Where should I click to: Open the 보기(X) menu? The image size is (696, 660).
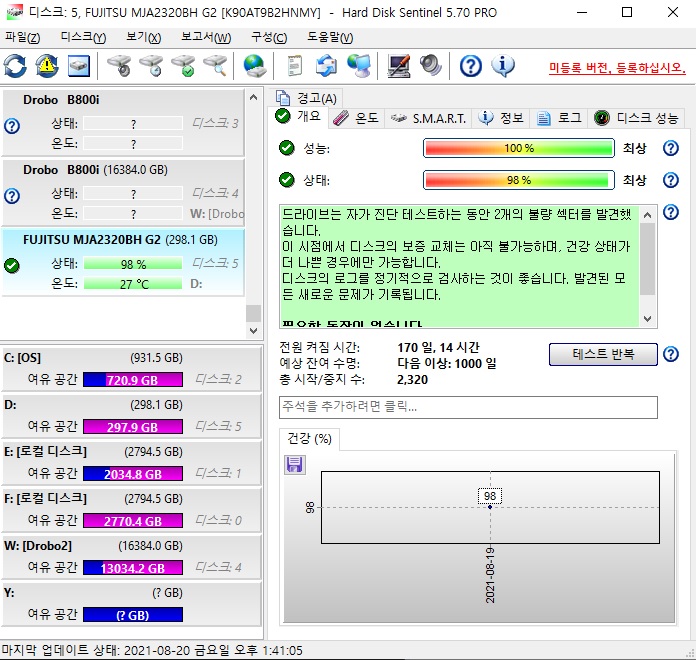pos(143,37)
